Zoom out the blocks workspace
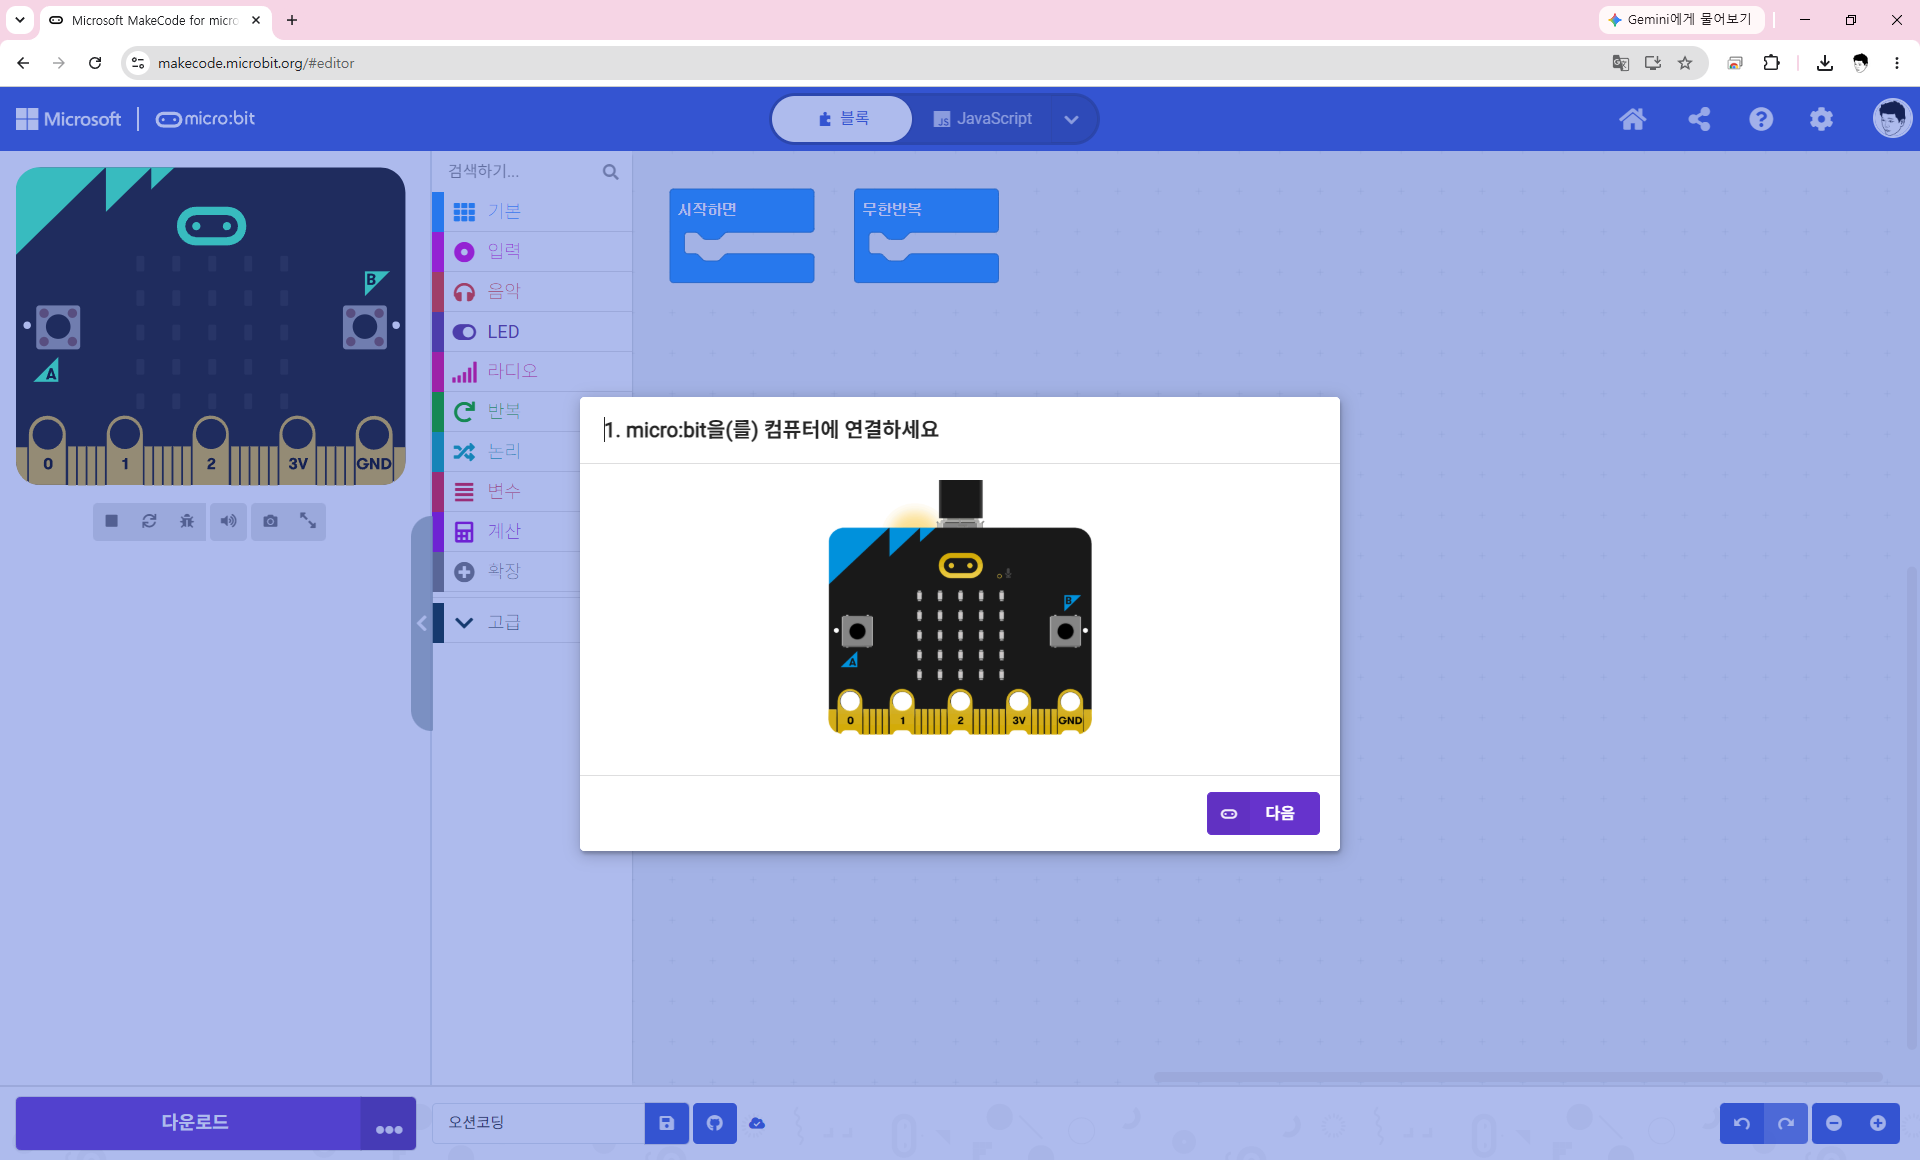This screenshot has width=1920, height=1160. (x=1834, y=1123)
